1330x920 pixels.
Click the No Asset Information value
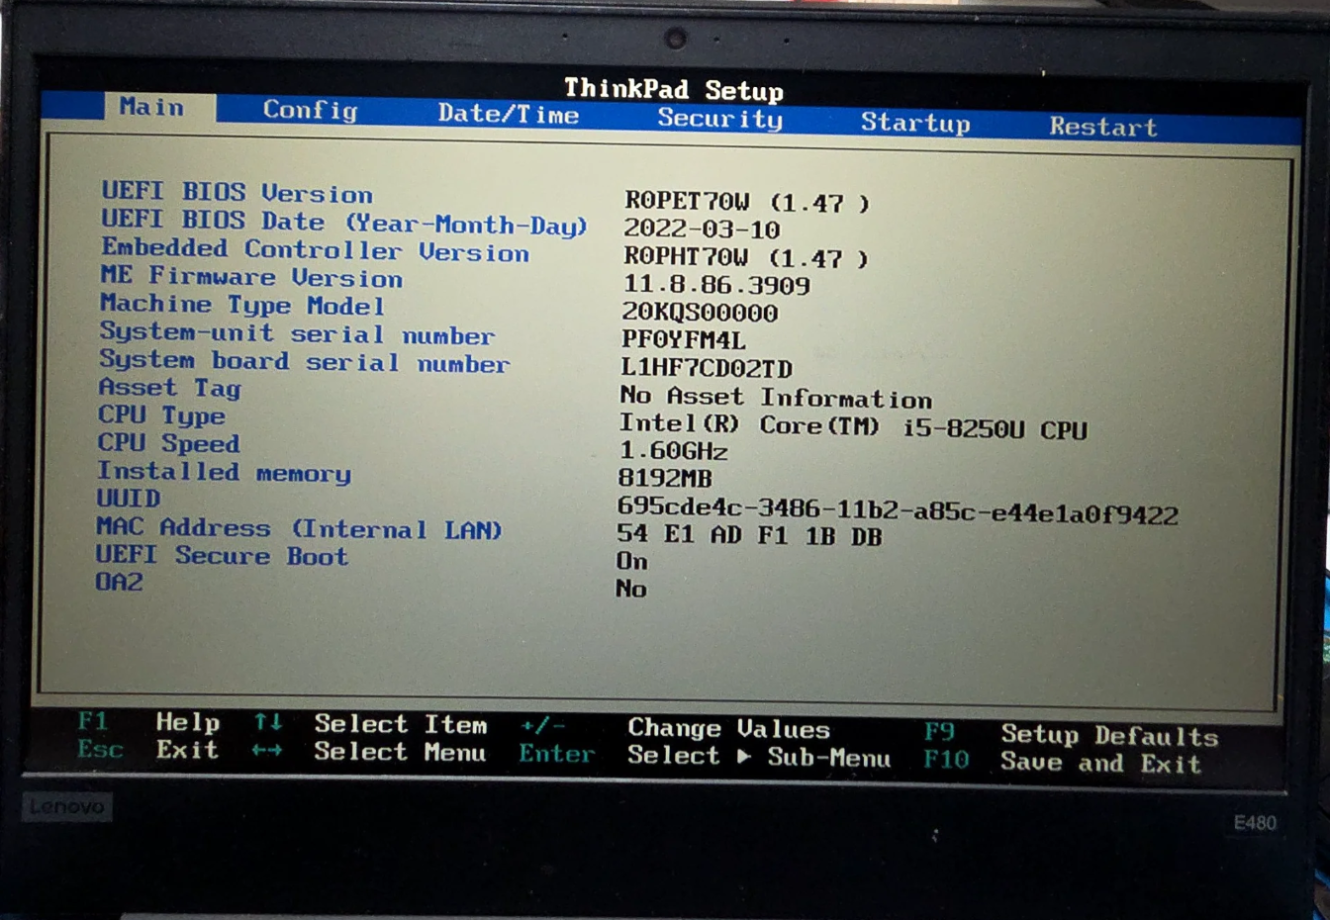pos(776,398)
